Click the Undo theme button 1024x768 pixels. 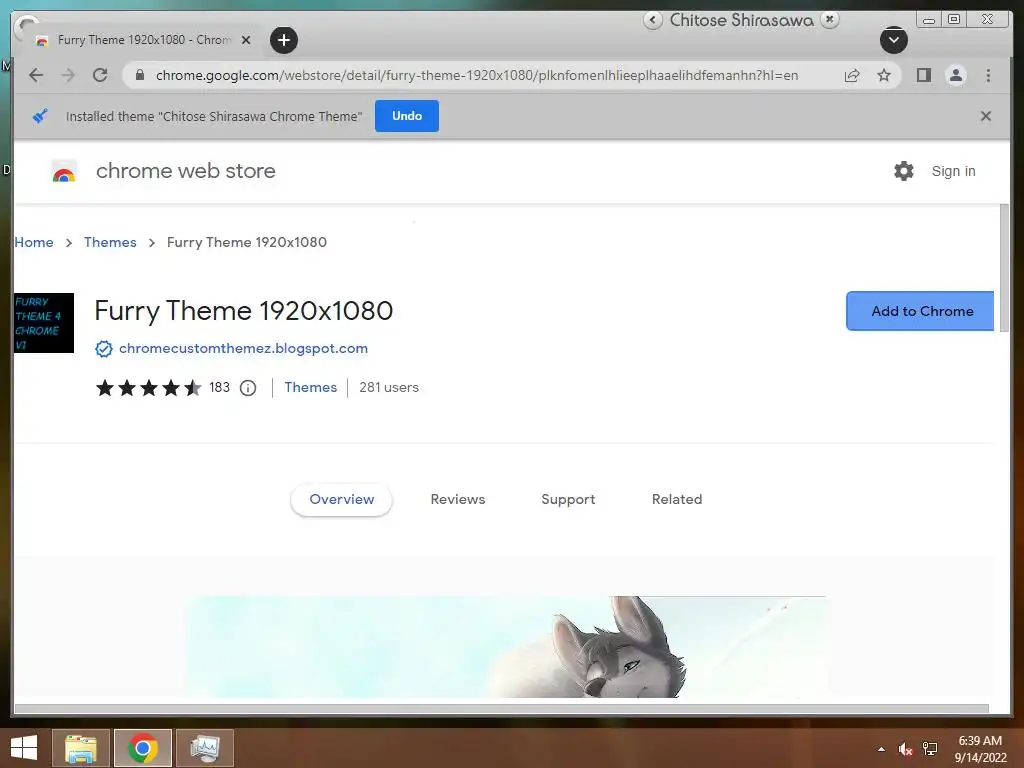point(407,116)
